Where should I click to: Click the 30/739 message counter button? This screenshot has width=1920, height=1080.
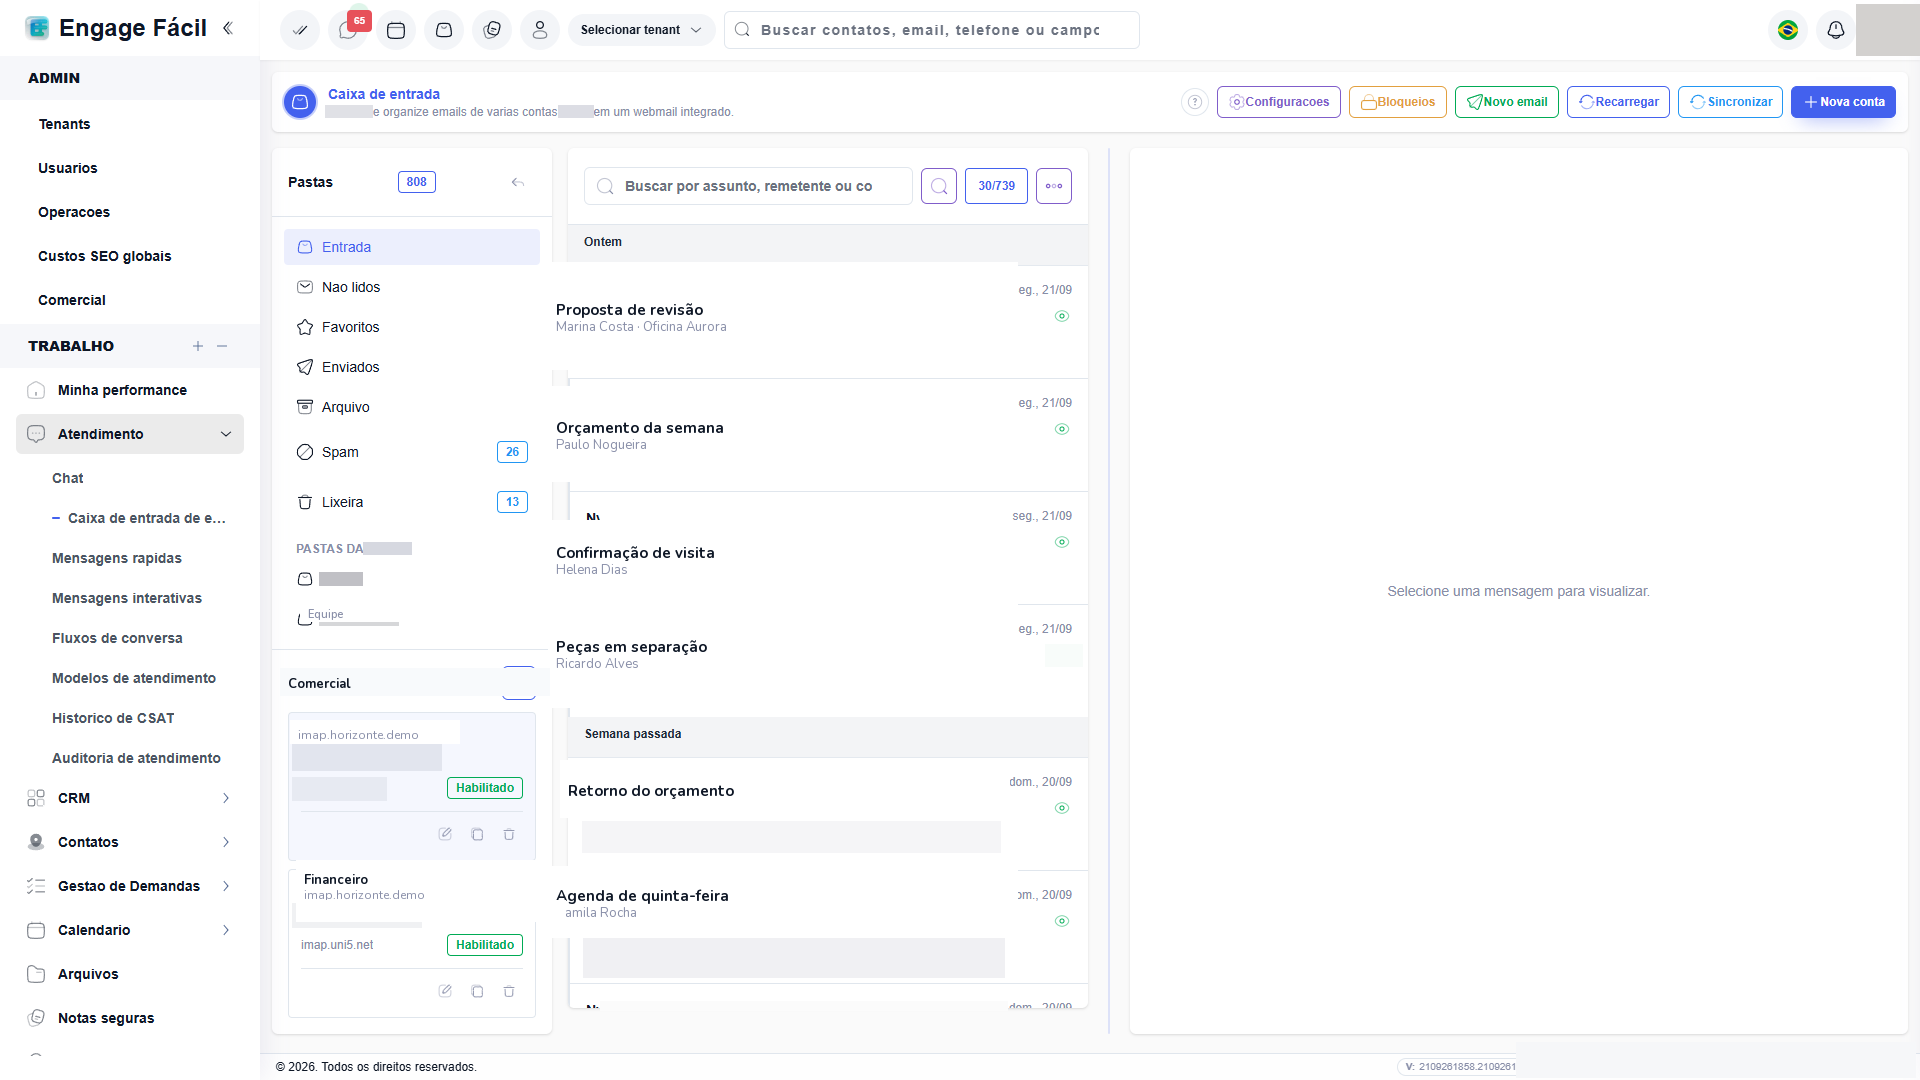(x=996, y=186)
